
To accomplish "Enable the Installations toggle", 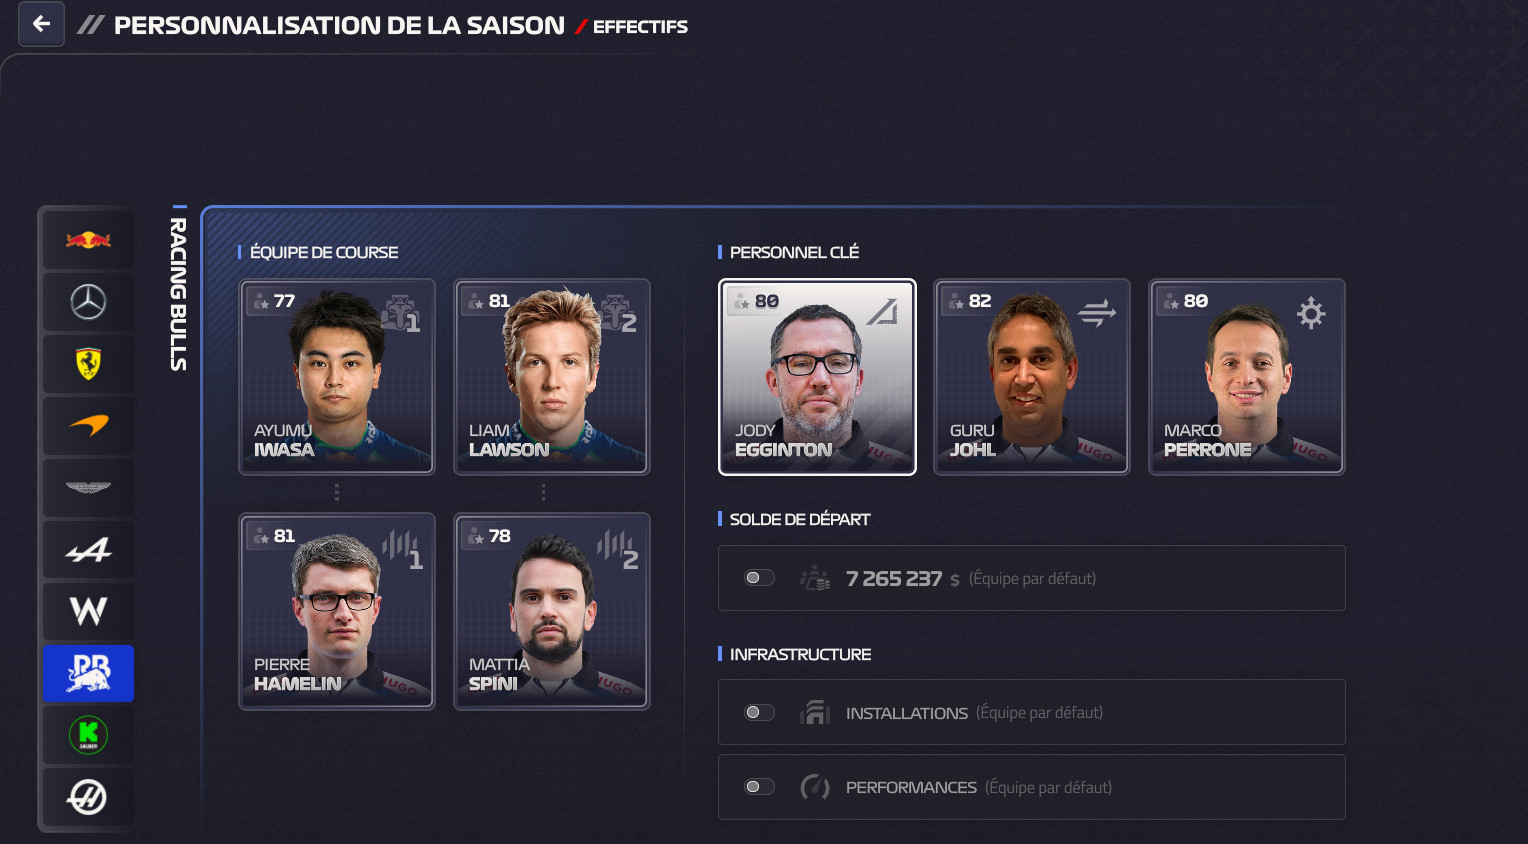I will (x=760, y=713).
